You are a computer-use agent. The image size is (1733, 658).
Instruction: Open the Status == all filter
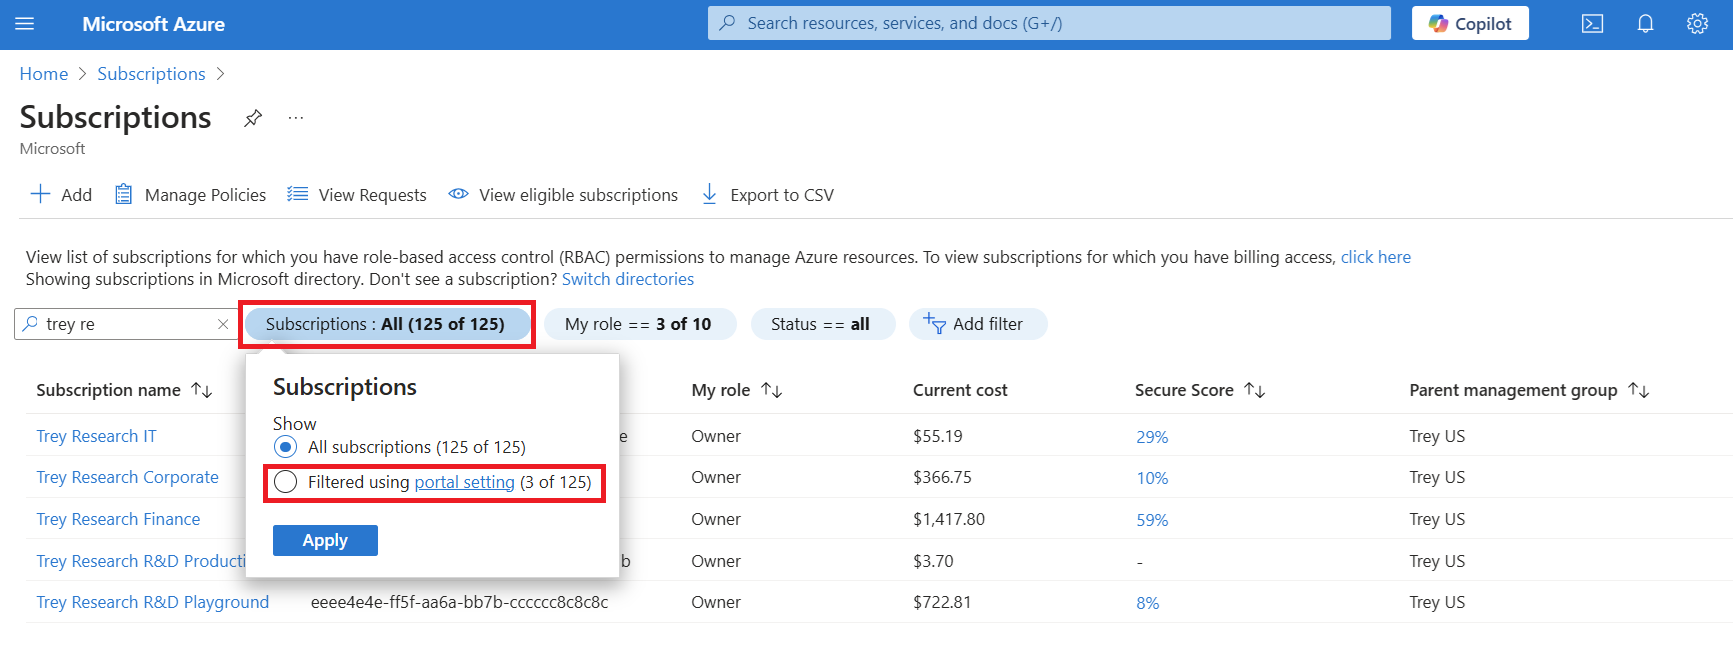[x=821, y=324]
